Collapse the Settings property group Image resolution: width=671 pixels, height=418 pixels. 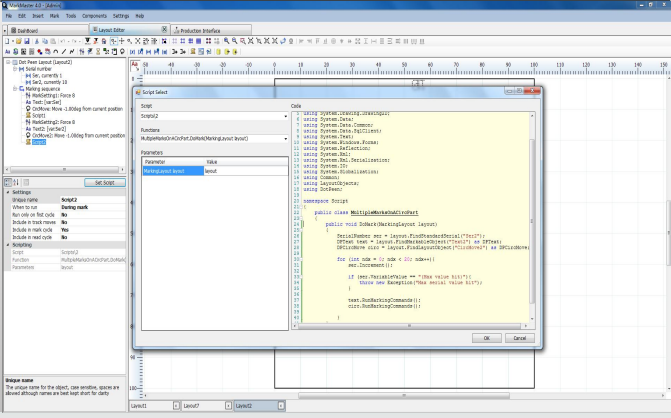coord(8,192)
